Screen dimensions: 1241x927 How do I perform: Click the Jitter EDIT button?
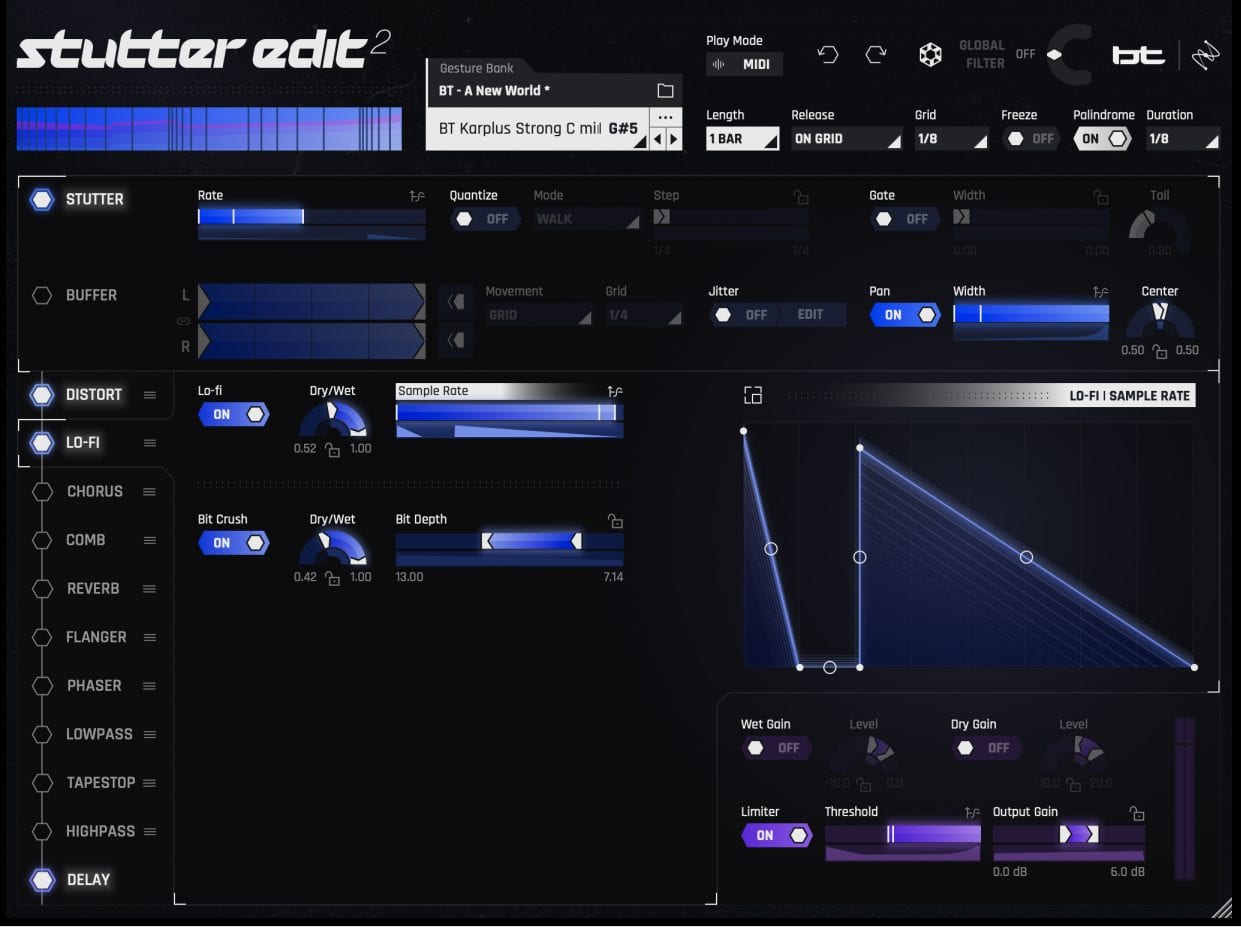point(810,315)
